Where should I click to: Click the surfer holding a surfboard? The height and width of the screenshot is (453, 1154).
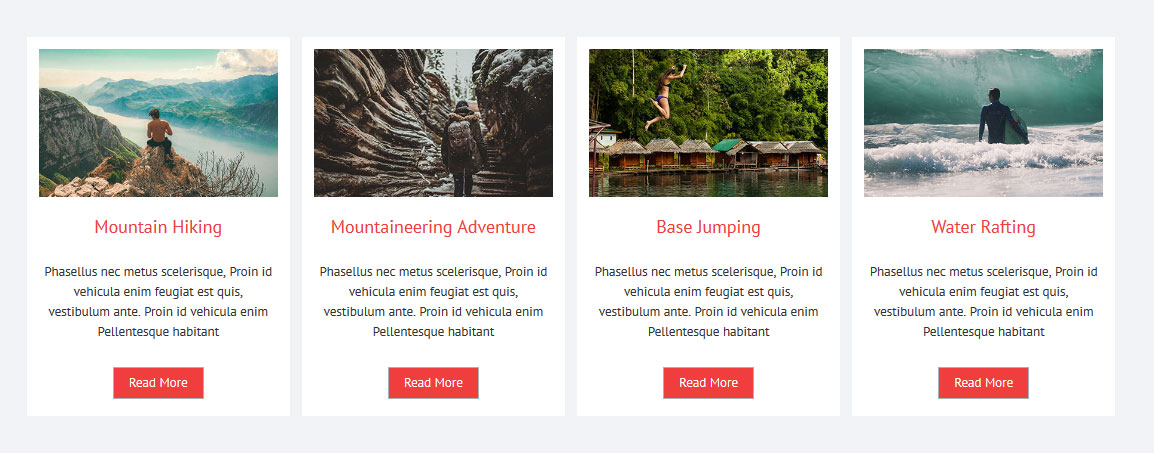997,117
